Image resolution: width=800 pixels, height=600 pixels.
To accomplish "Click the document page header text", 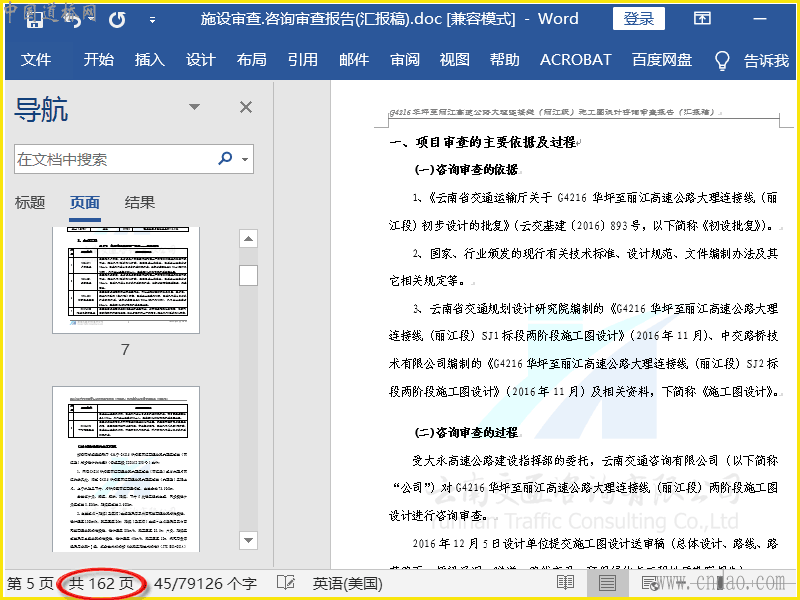I will pyautogui.click(x=552, y=112).
